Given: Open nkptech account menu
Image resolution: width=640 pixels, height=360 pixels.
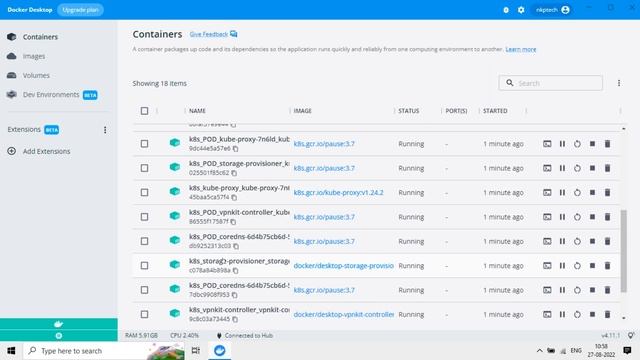Looking at the screenshot, I should click(x=553, y=10).
